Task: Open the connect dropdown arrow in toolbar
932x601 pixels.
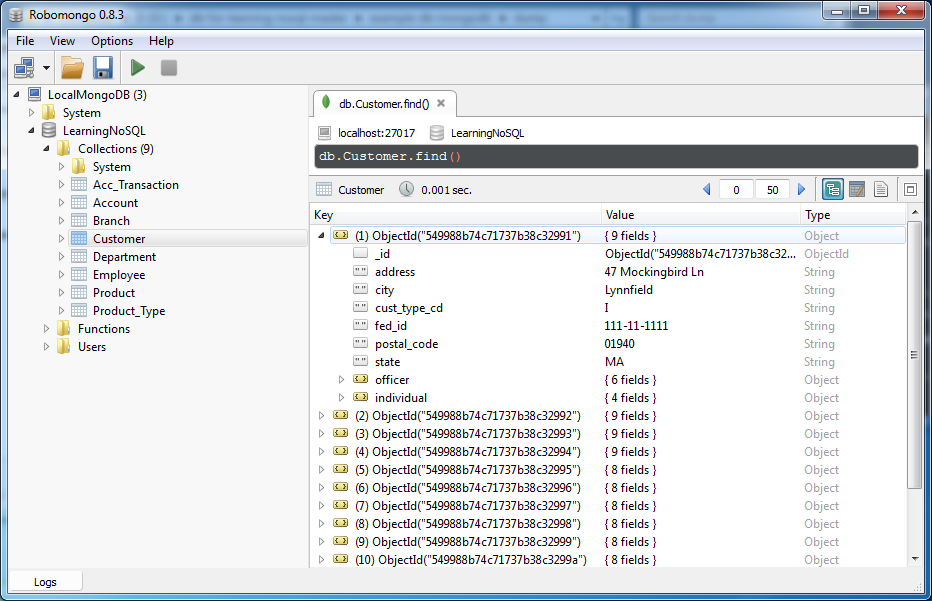Action: [46, 68]
